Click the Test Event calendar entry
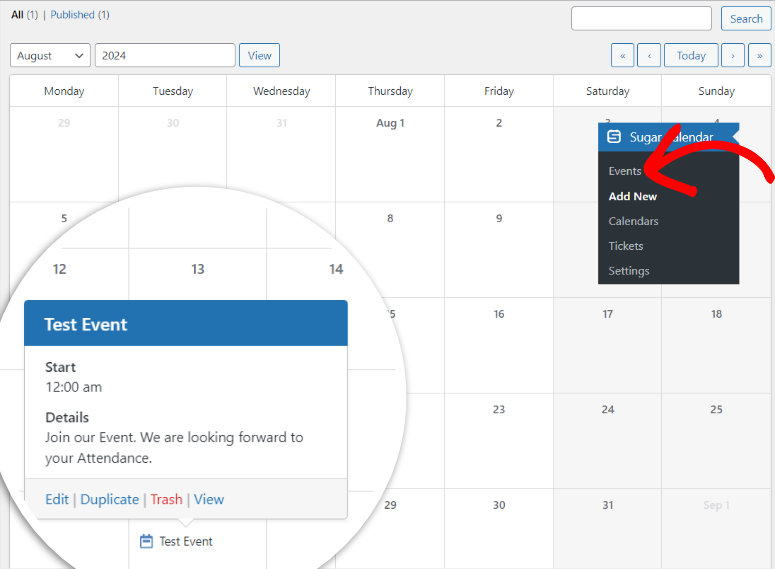Image resolution: width=775 pixels, height=569 pixels. [176, 541]
